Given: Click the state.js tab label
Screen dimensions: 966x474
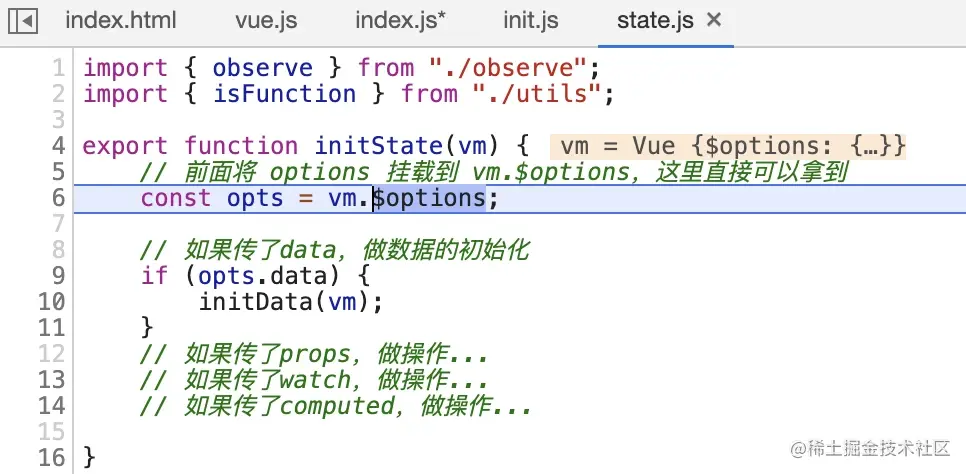Looking at the screenshot, I should 655,20.
